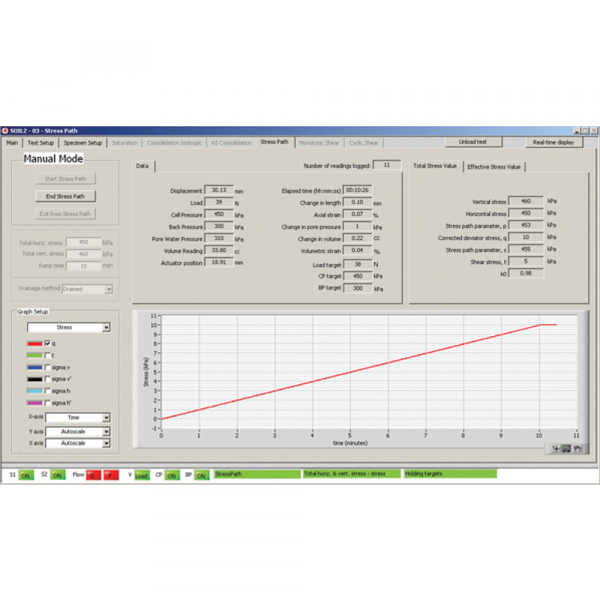Click the End Stress Path button
The width and height of the screenshot is (600, 600).
point(66,196)
